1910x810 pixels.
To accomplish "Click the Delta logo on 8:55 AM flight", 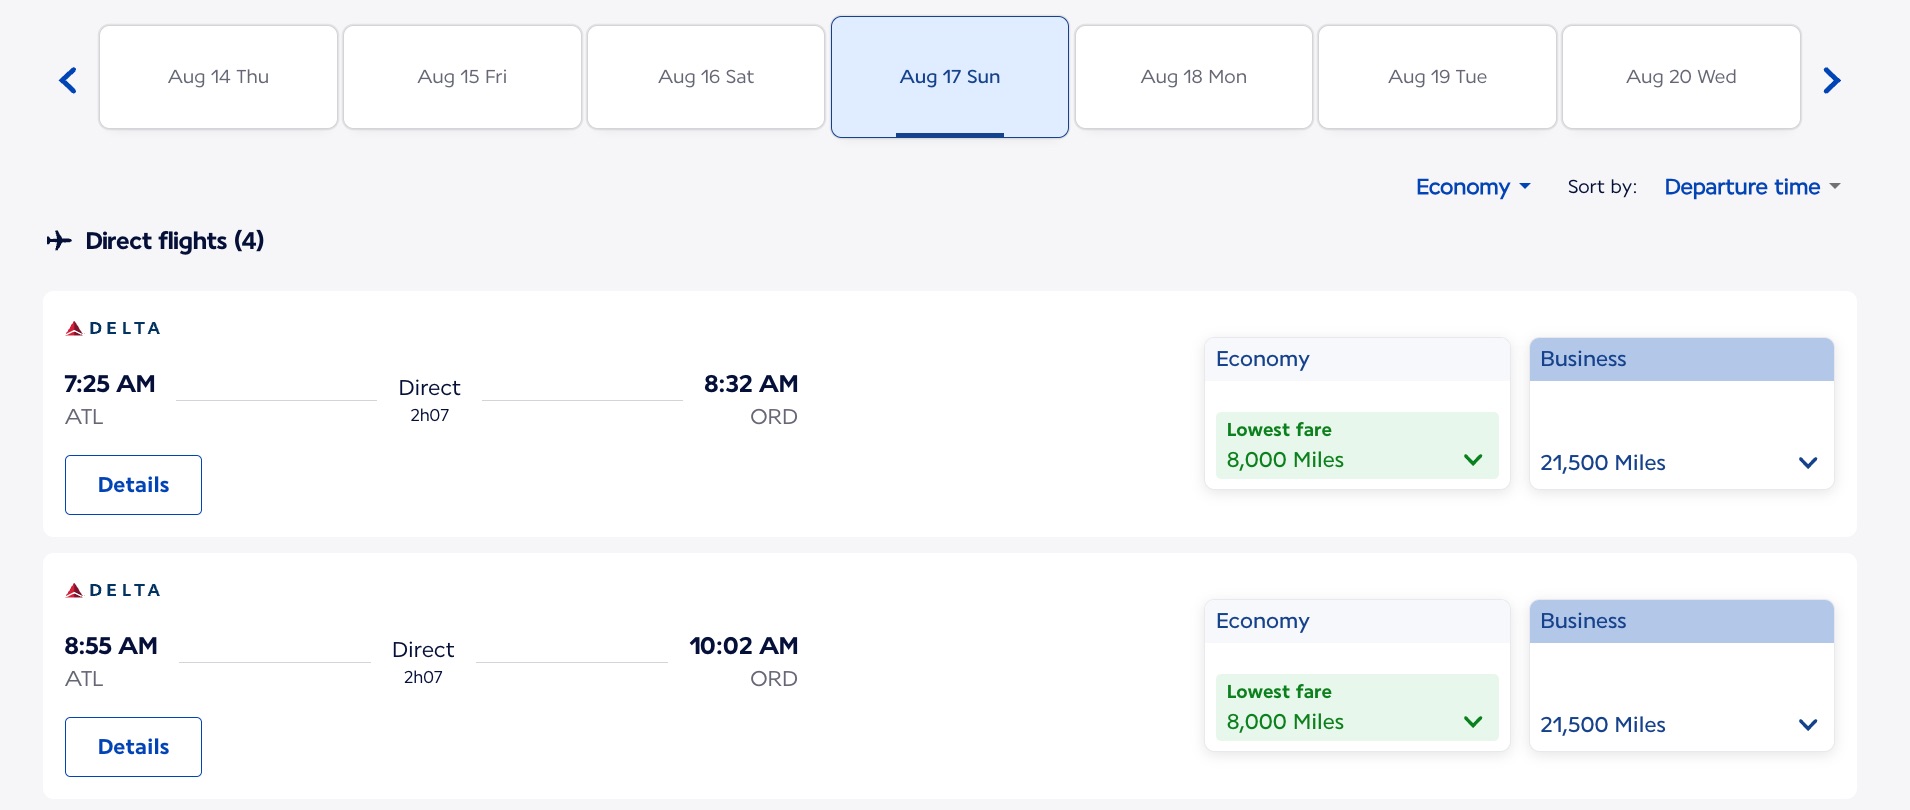I will click(x=113, y=590).
